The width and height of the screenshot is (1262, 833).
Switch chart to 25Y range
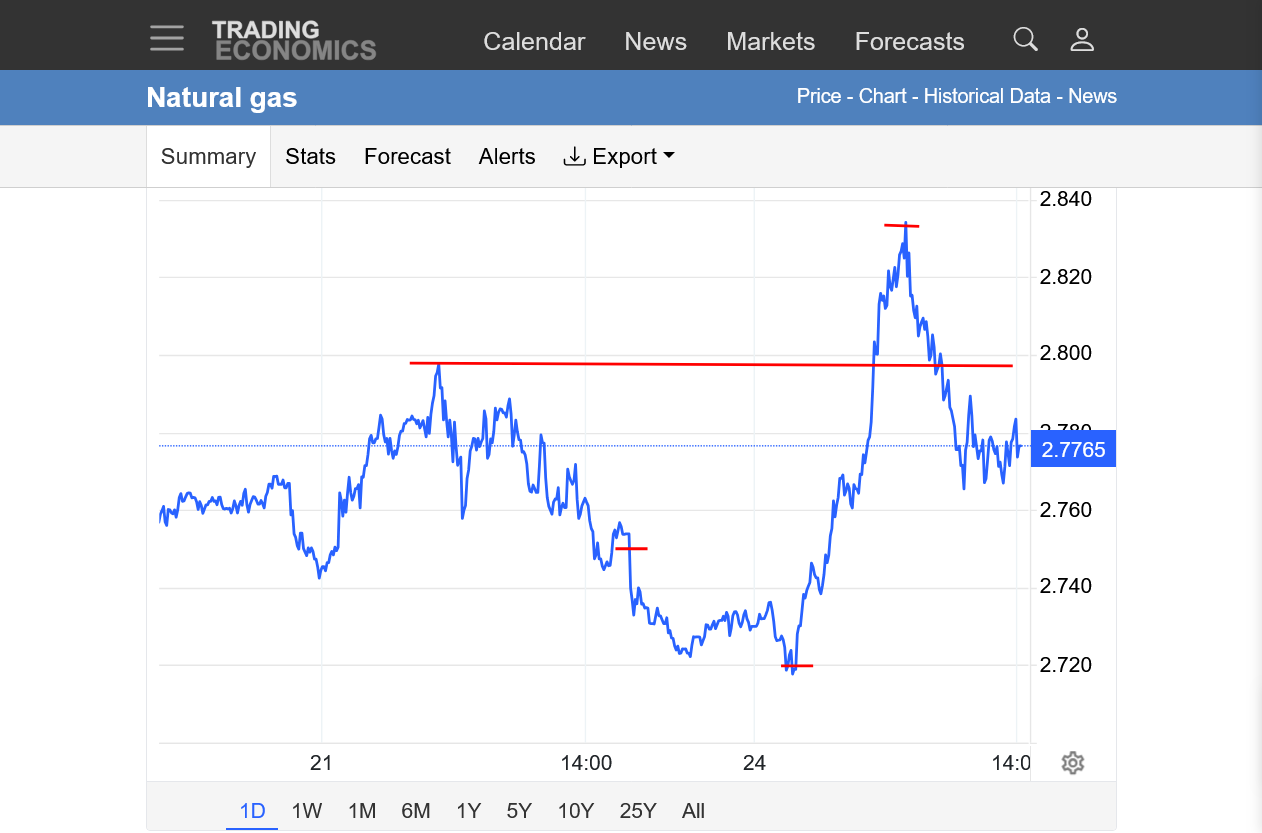pos(637,810)
